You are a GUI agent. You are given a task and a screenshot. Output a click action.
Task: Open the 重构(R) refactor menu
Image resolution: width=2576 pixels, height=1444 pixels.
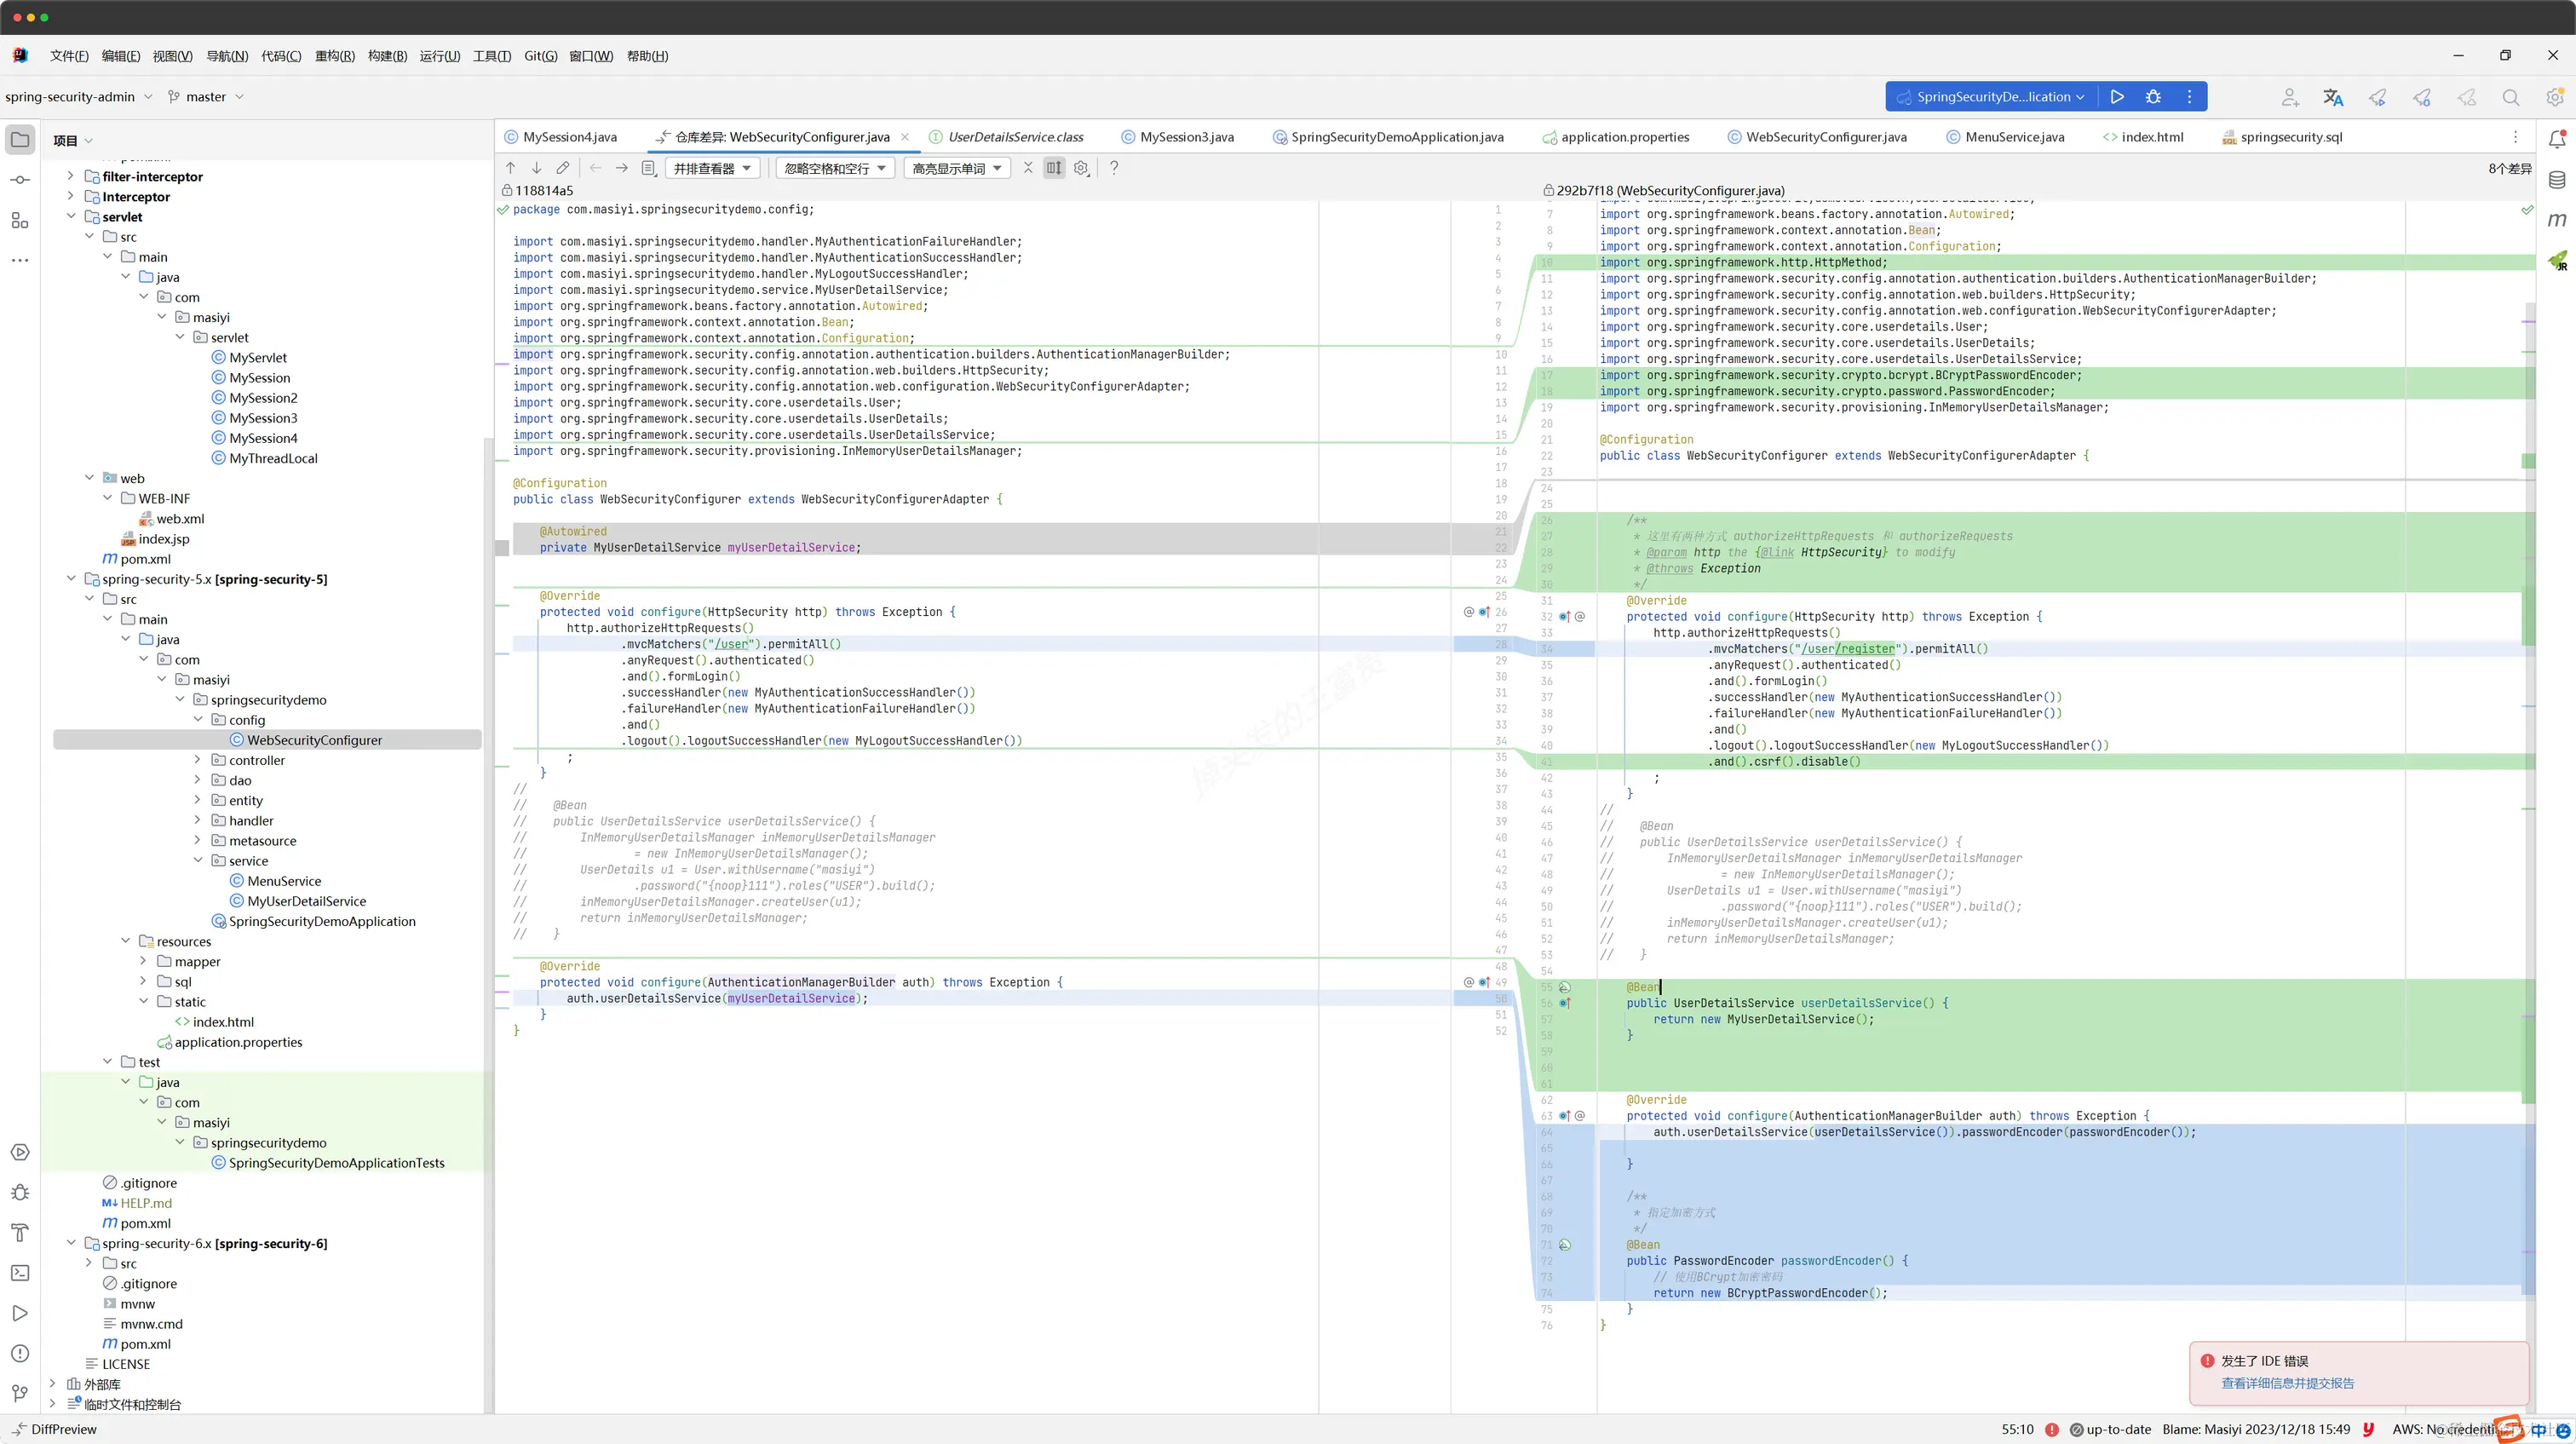tap(334, 56)
